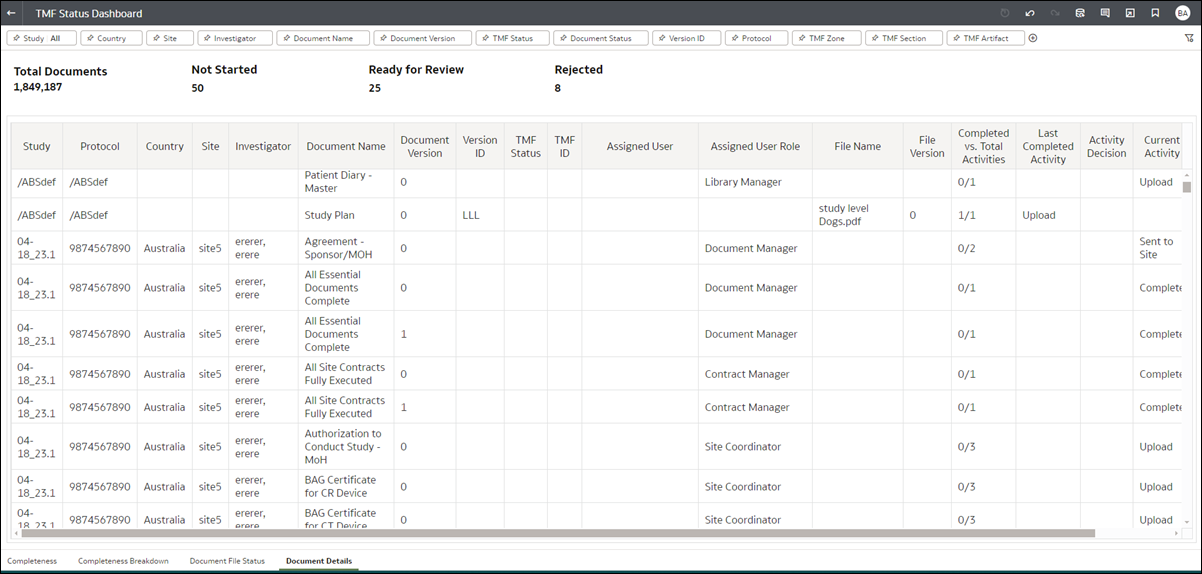Toggle the pin on Study filter
This screenshot has height=574, width=1202.
pyautogui.click(x=16, y=38)
